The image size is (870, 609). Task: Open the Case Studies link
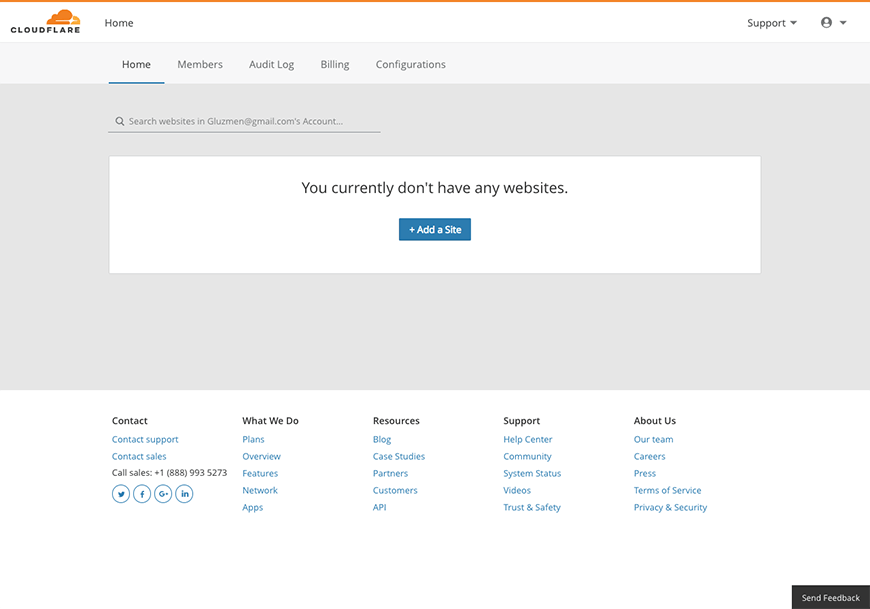399,456
